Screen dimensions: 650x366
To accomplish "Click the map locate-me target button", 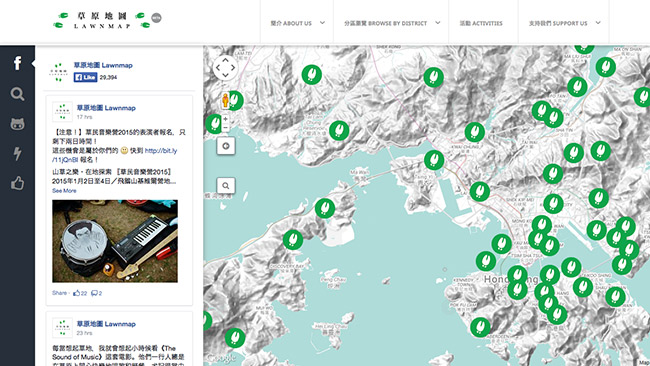I will point(226,146).
